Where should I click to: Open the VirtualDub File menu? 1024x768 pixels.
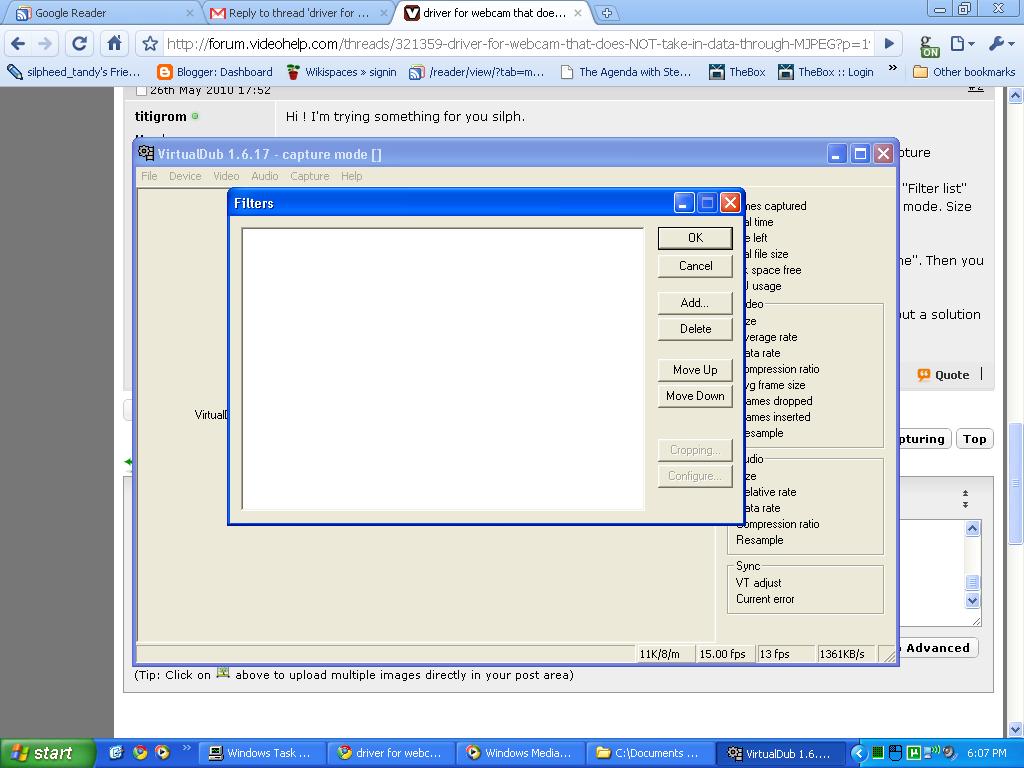coord(149,176)
